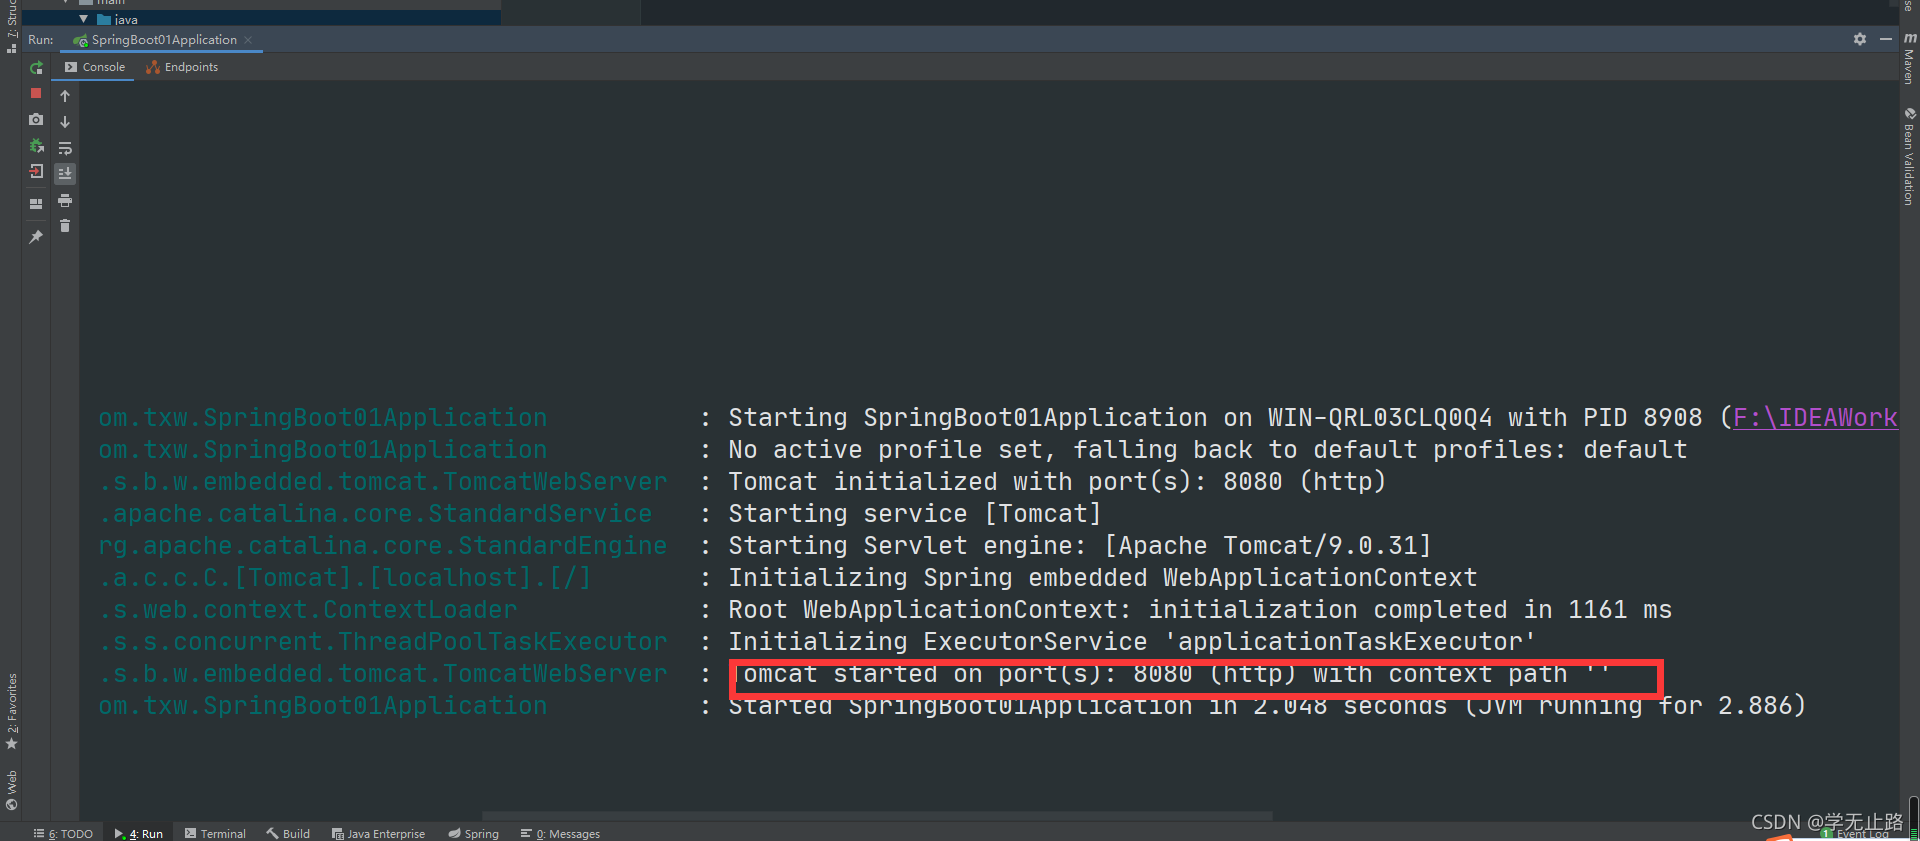Open the Build tool window
1920x841 pixels.
[288, 833]
